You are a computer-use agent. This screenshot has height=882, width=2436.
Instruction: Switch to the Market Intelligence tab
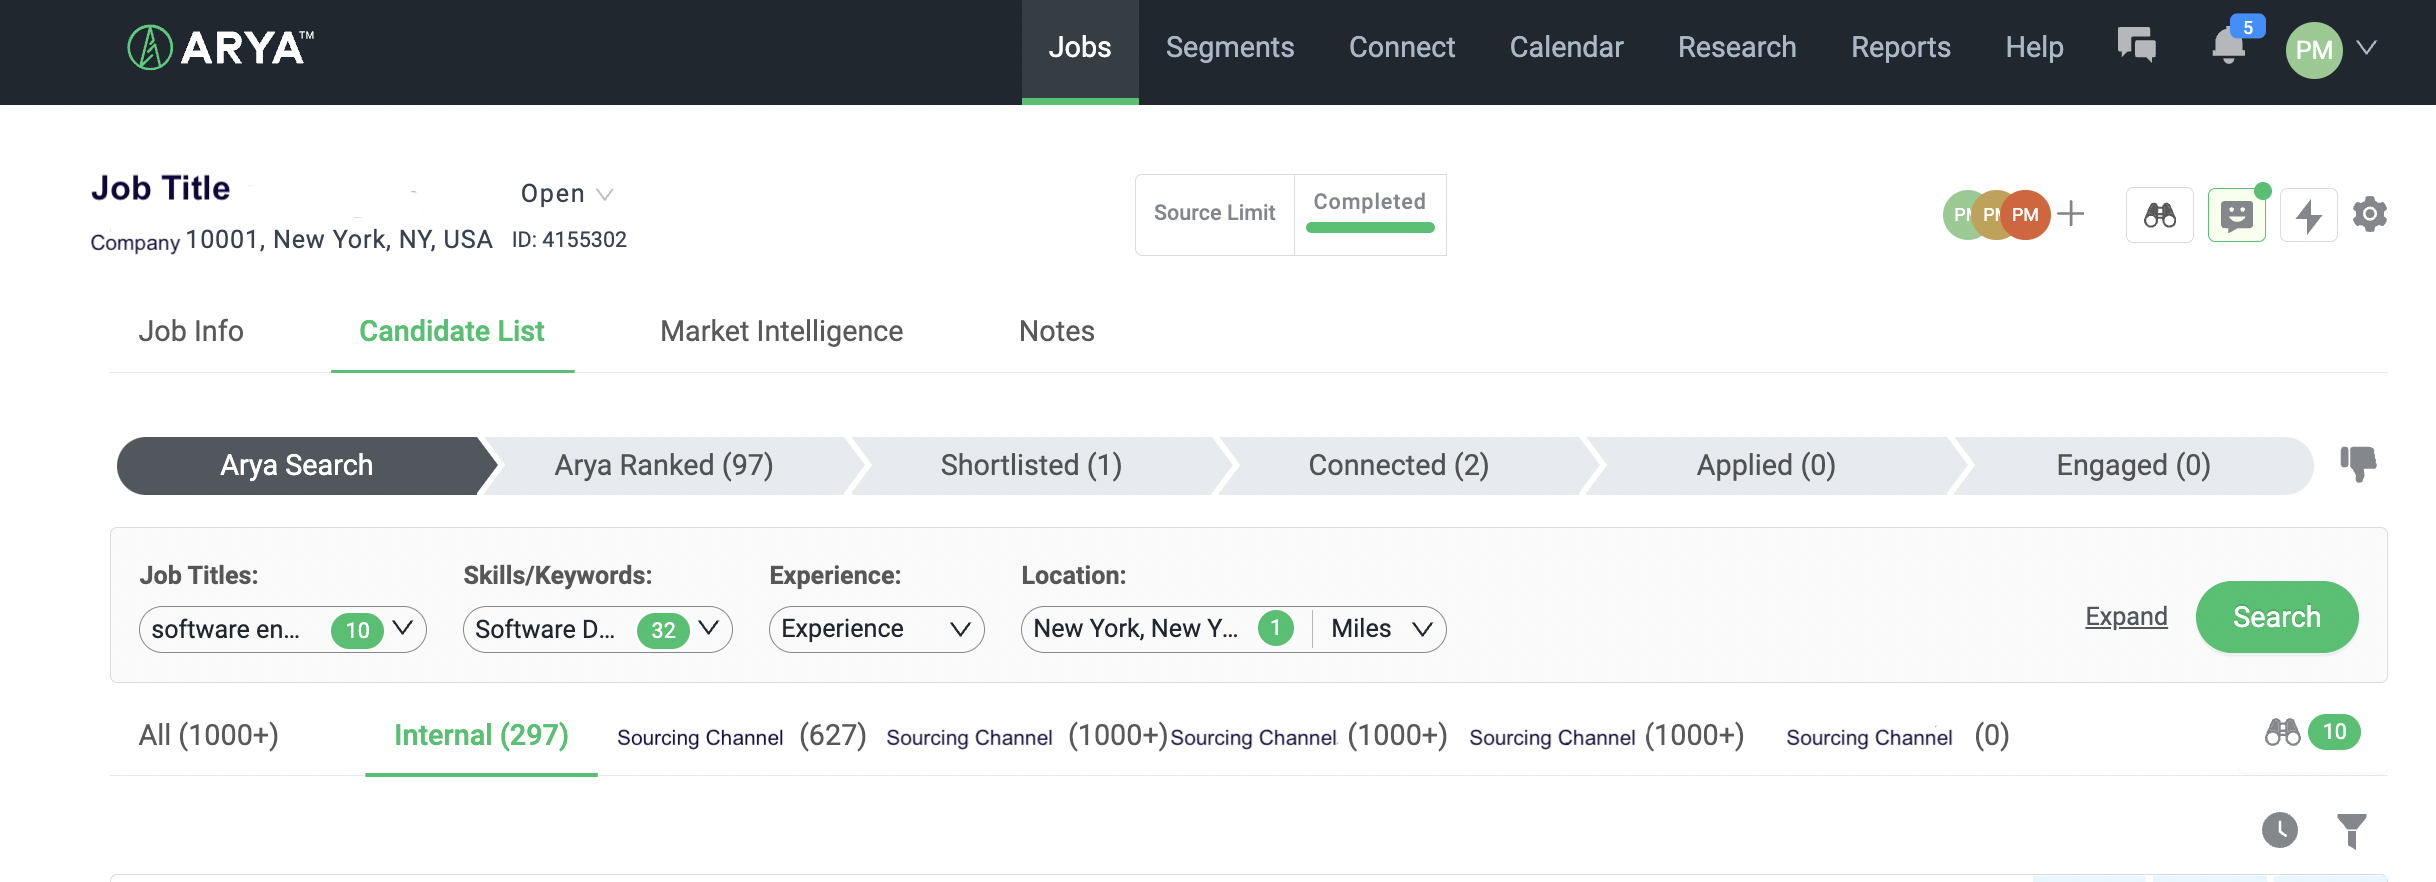pos(781,331)
